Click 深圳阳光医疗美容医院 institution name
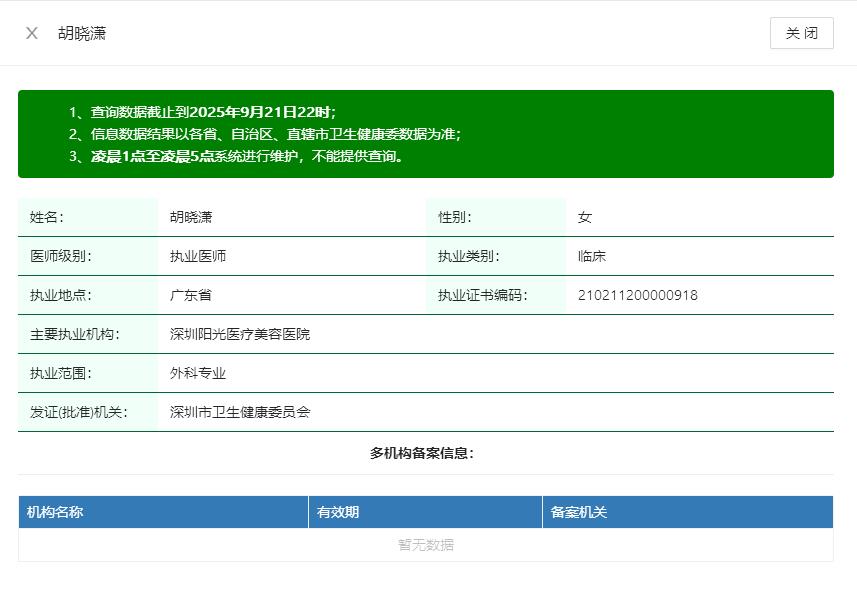Screen dimensions: 857x596 [x=240, y=334]
